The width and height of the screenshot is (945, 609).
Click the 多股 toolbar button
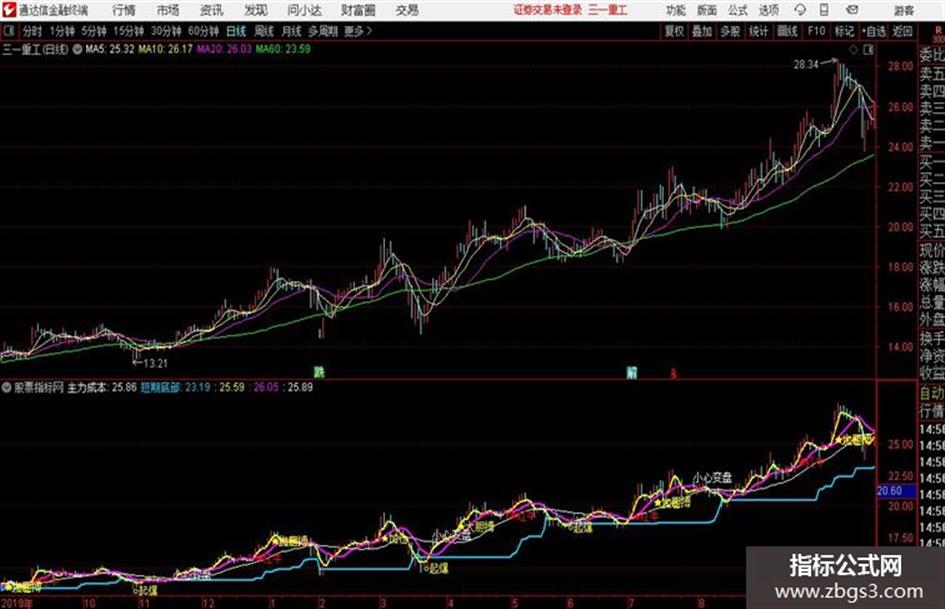[x=730, y=31]
